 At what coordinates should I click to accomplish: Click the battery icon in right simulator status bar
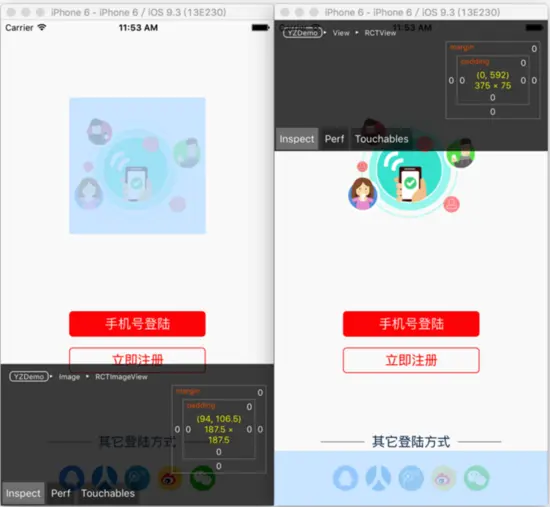(x=534, y=27)
